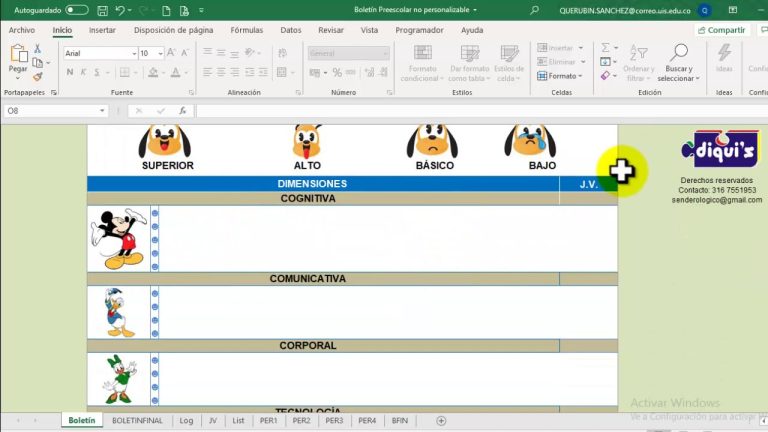This screenshot has height=432, width=768.
Task: Click inside the formula bar
Action: pos(482,111)
